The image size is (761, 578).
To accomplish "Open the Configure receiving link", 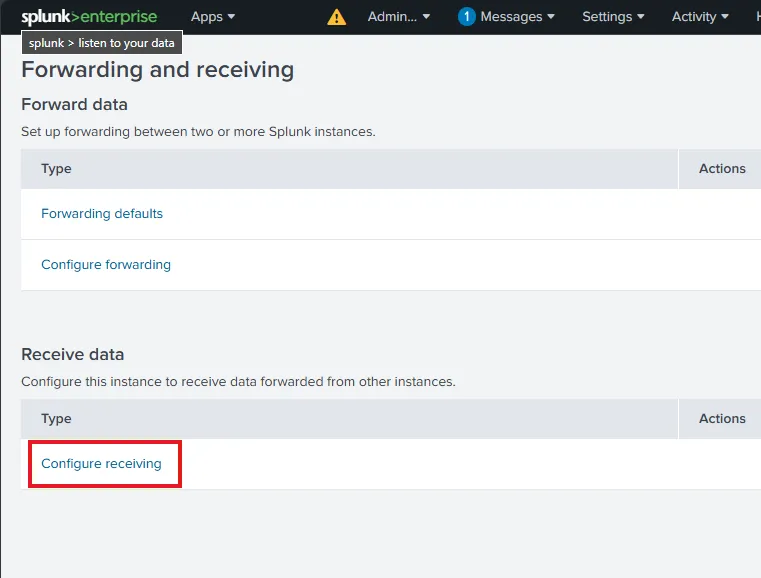I will (x=101, y=464).
